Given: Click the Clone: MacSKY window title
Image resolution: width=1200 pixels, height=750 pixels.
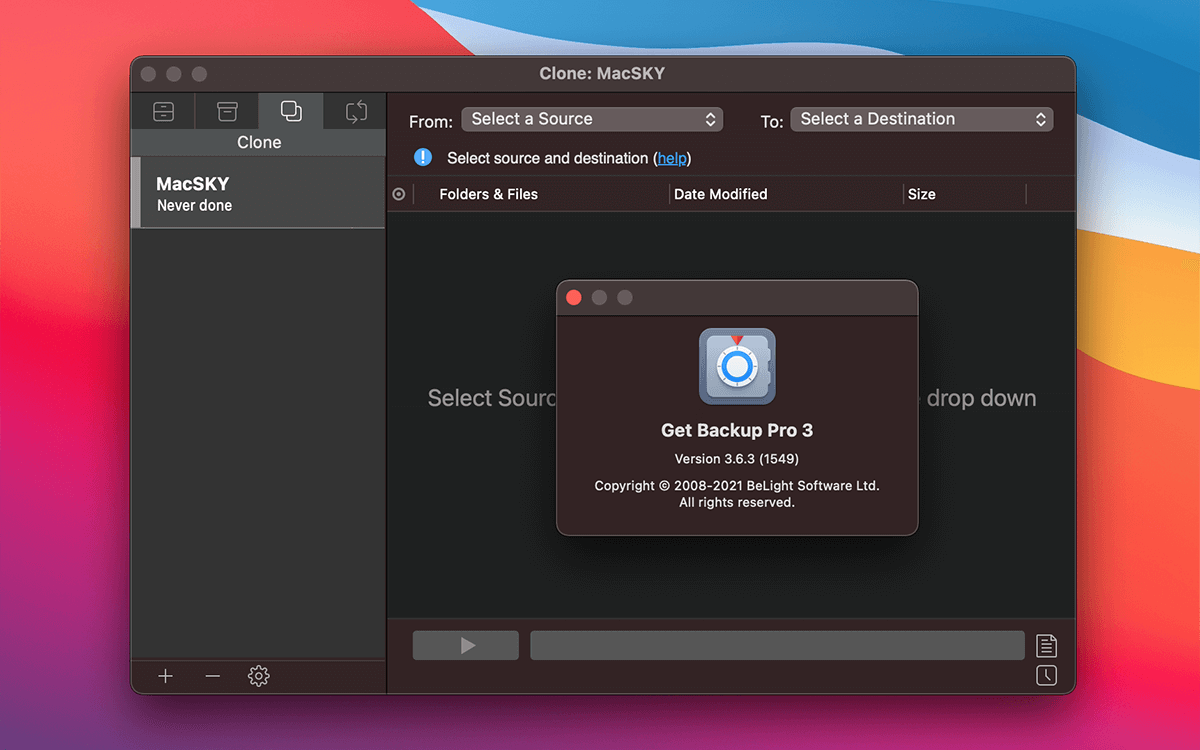Looking at the screenshot, I should (x=602, y=74).
